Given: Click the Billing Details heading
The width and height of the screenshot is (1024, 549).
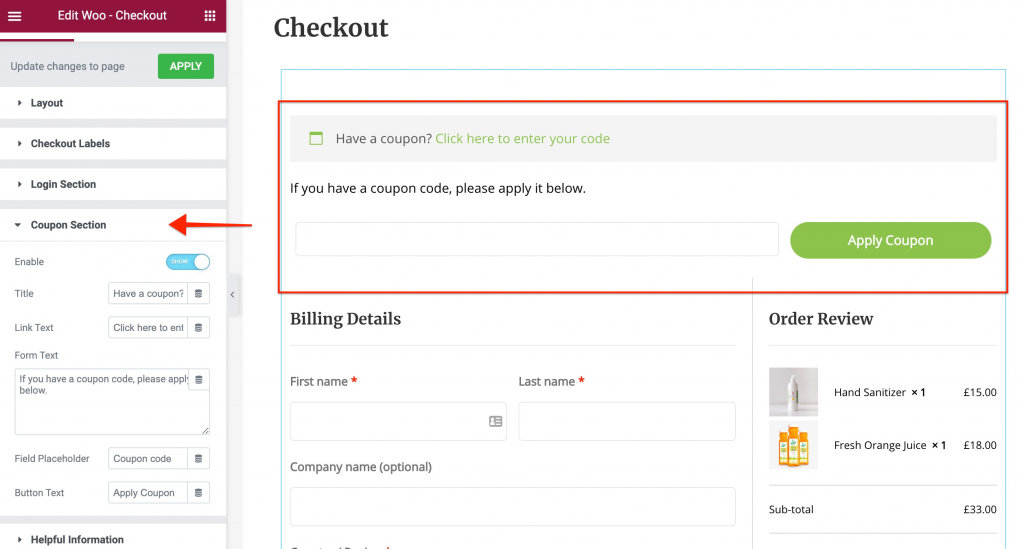Looking at the screenshot, I should click(345, 319).
